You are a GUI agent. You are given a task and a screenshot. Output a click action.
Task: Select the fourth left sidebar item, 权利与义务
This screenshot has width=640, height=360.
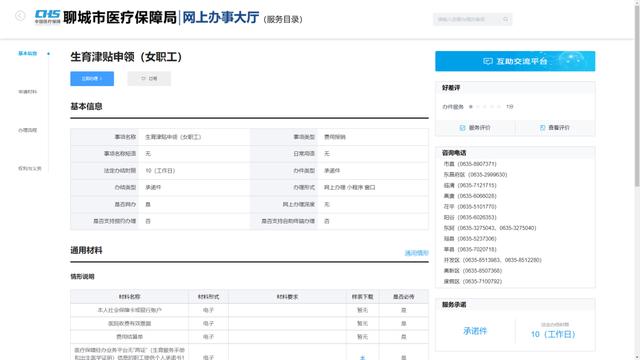pyautogui.click(x=29, y=168)
